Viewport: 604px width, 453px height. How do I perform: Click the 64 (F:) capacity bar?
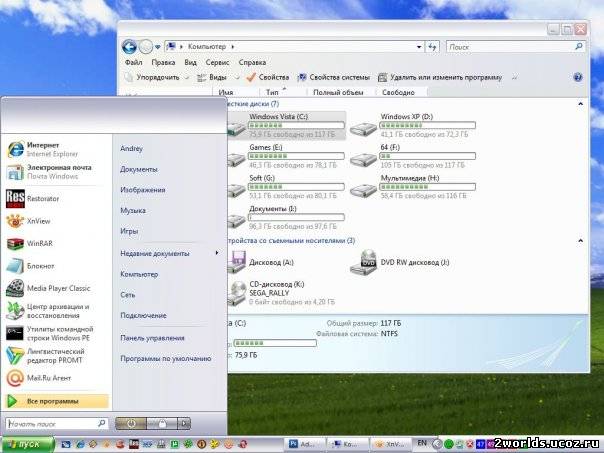click(x=428, y=156)
